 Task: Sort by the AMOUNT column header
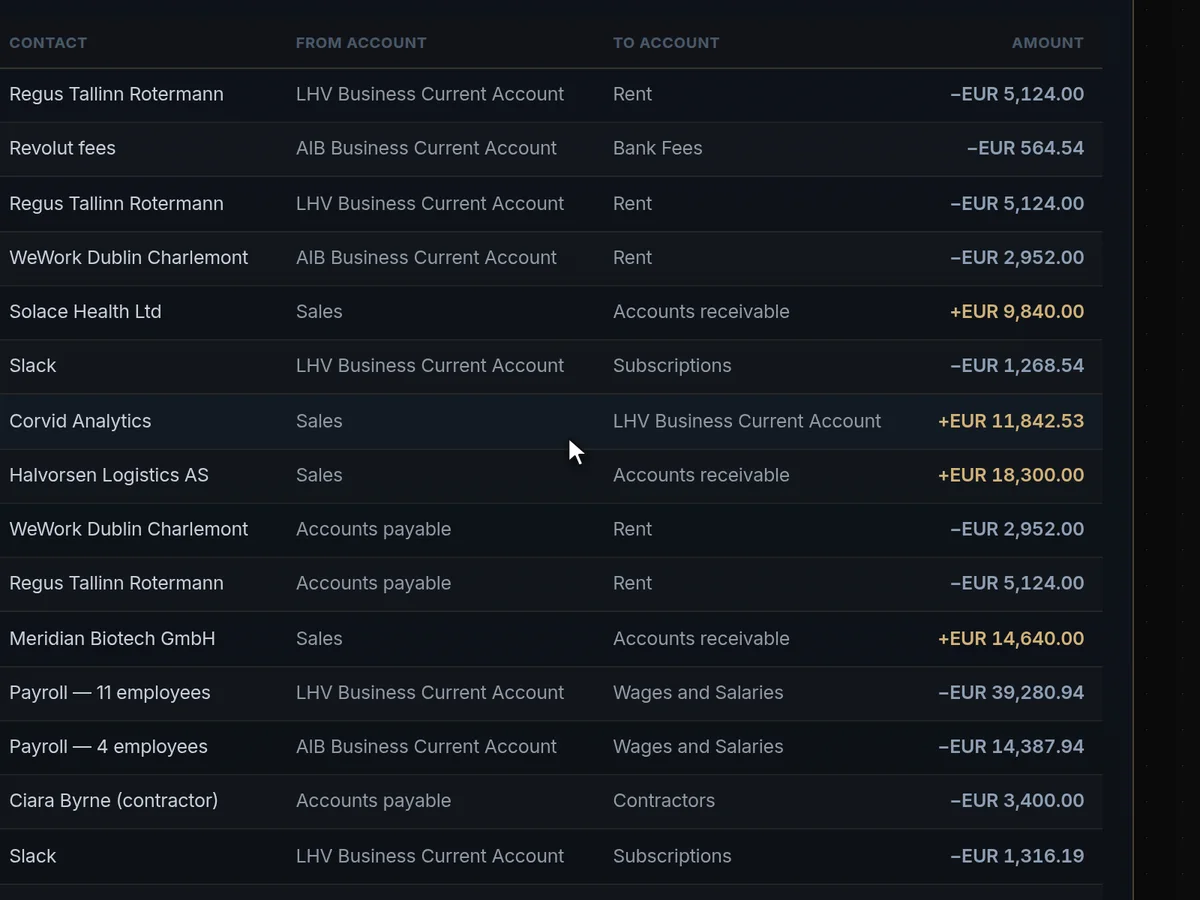[x=1047, y=43]
